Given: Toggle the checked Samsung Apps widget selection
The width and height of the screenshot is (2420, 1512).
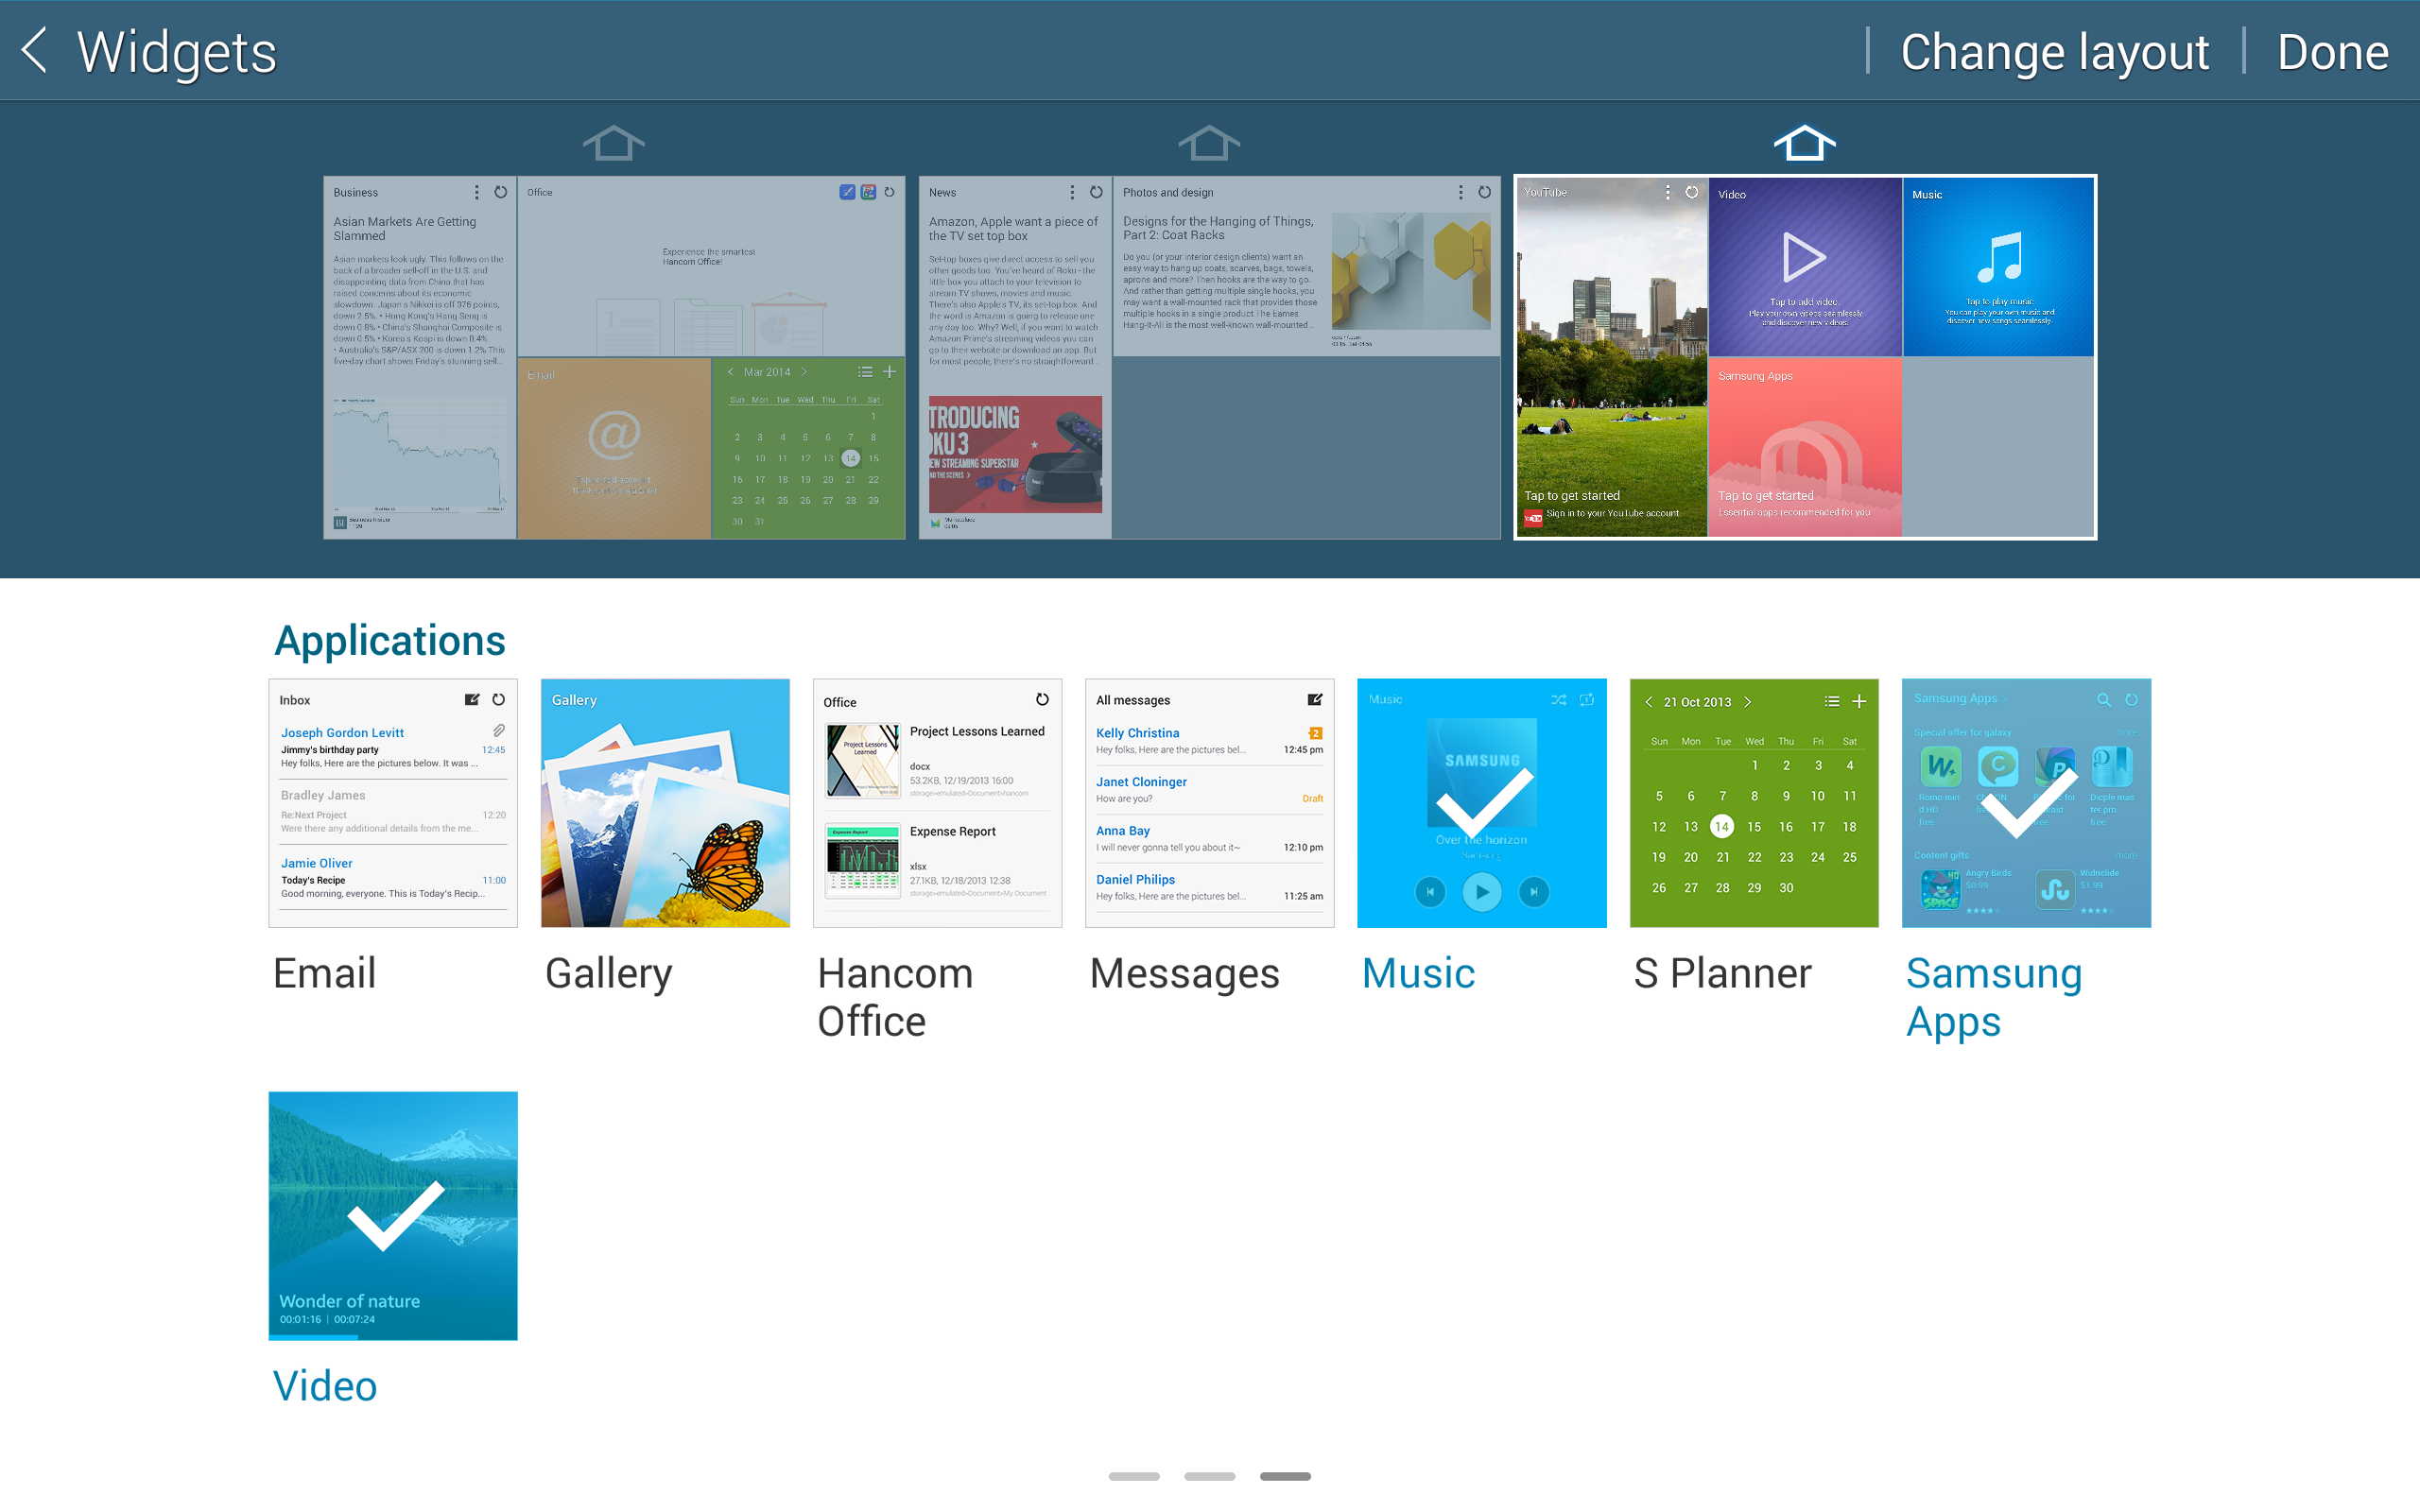Looking at the screenshot, I should 2026,803.
